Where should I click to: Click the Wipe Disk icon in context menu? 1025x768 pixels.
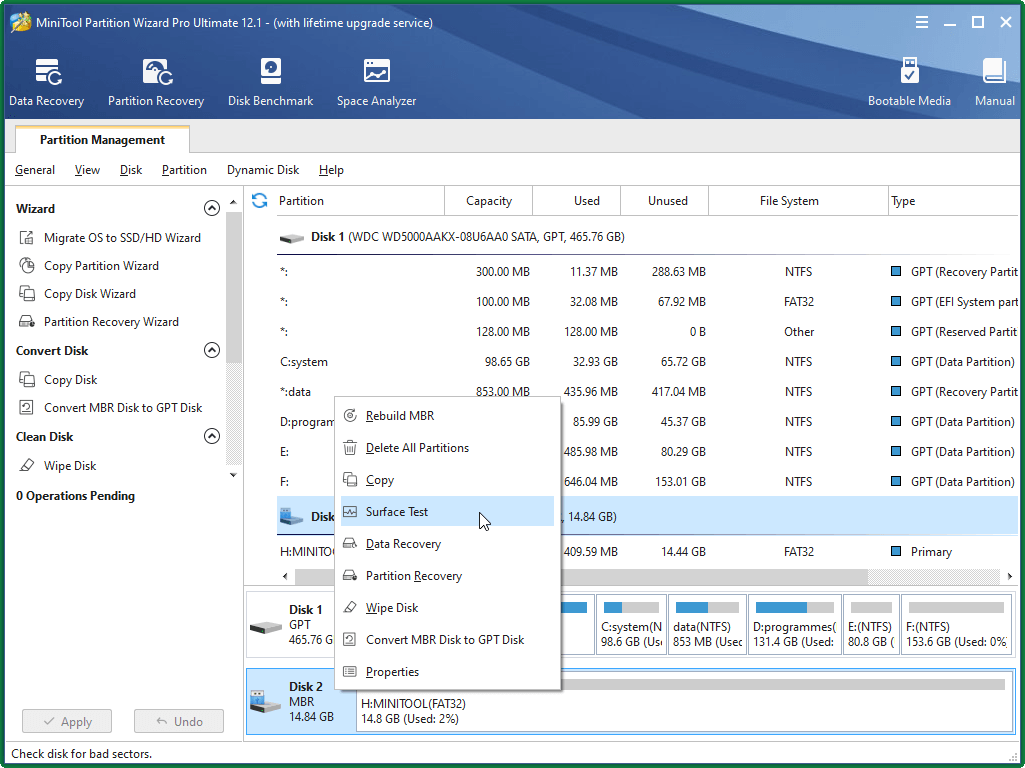pos(350,607)
